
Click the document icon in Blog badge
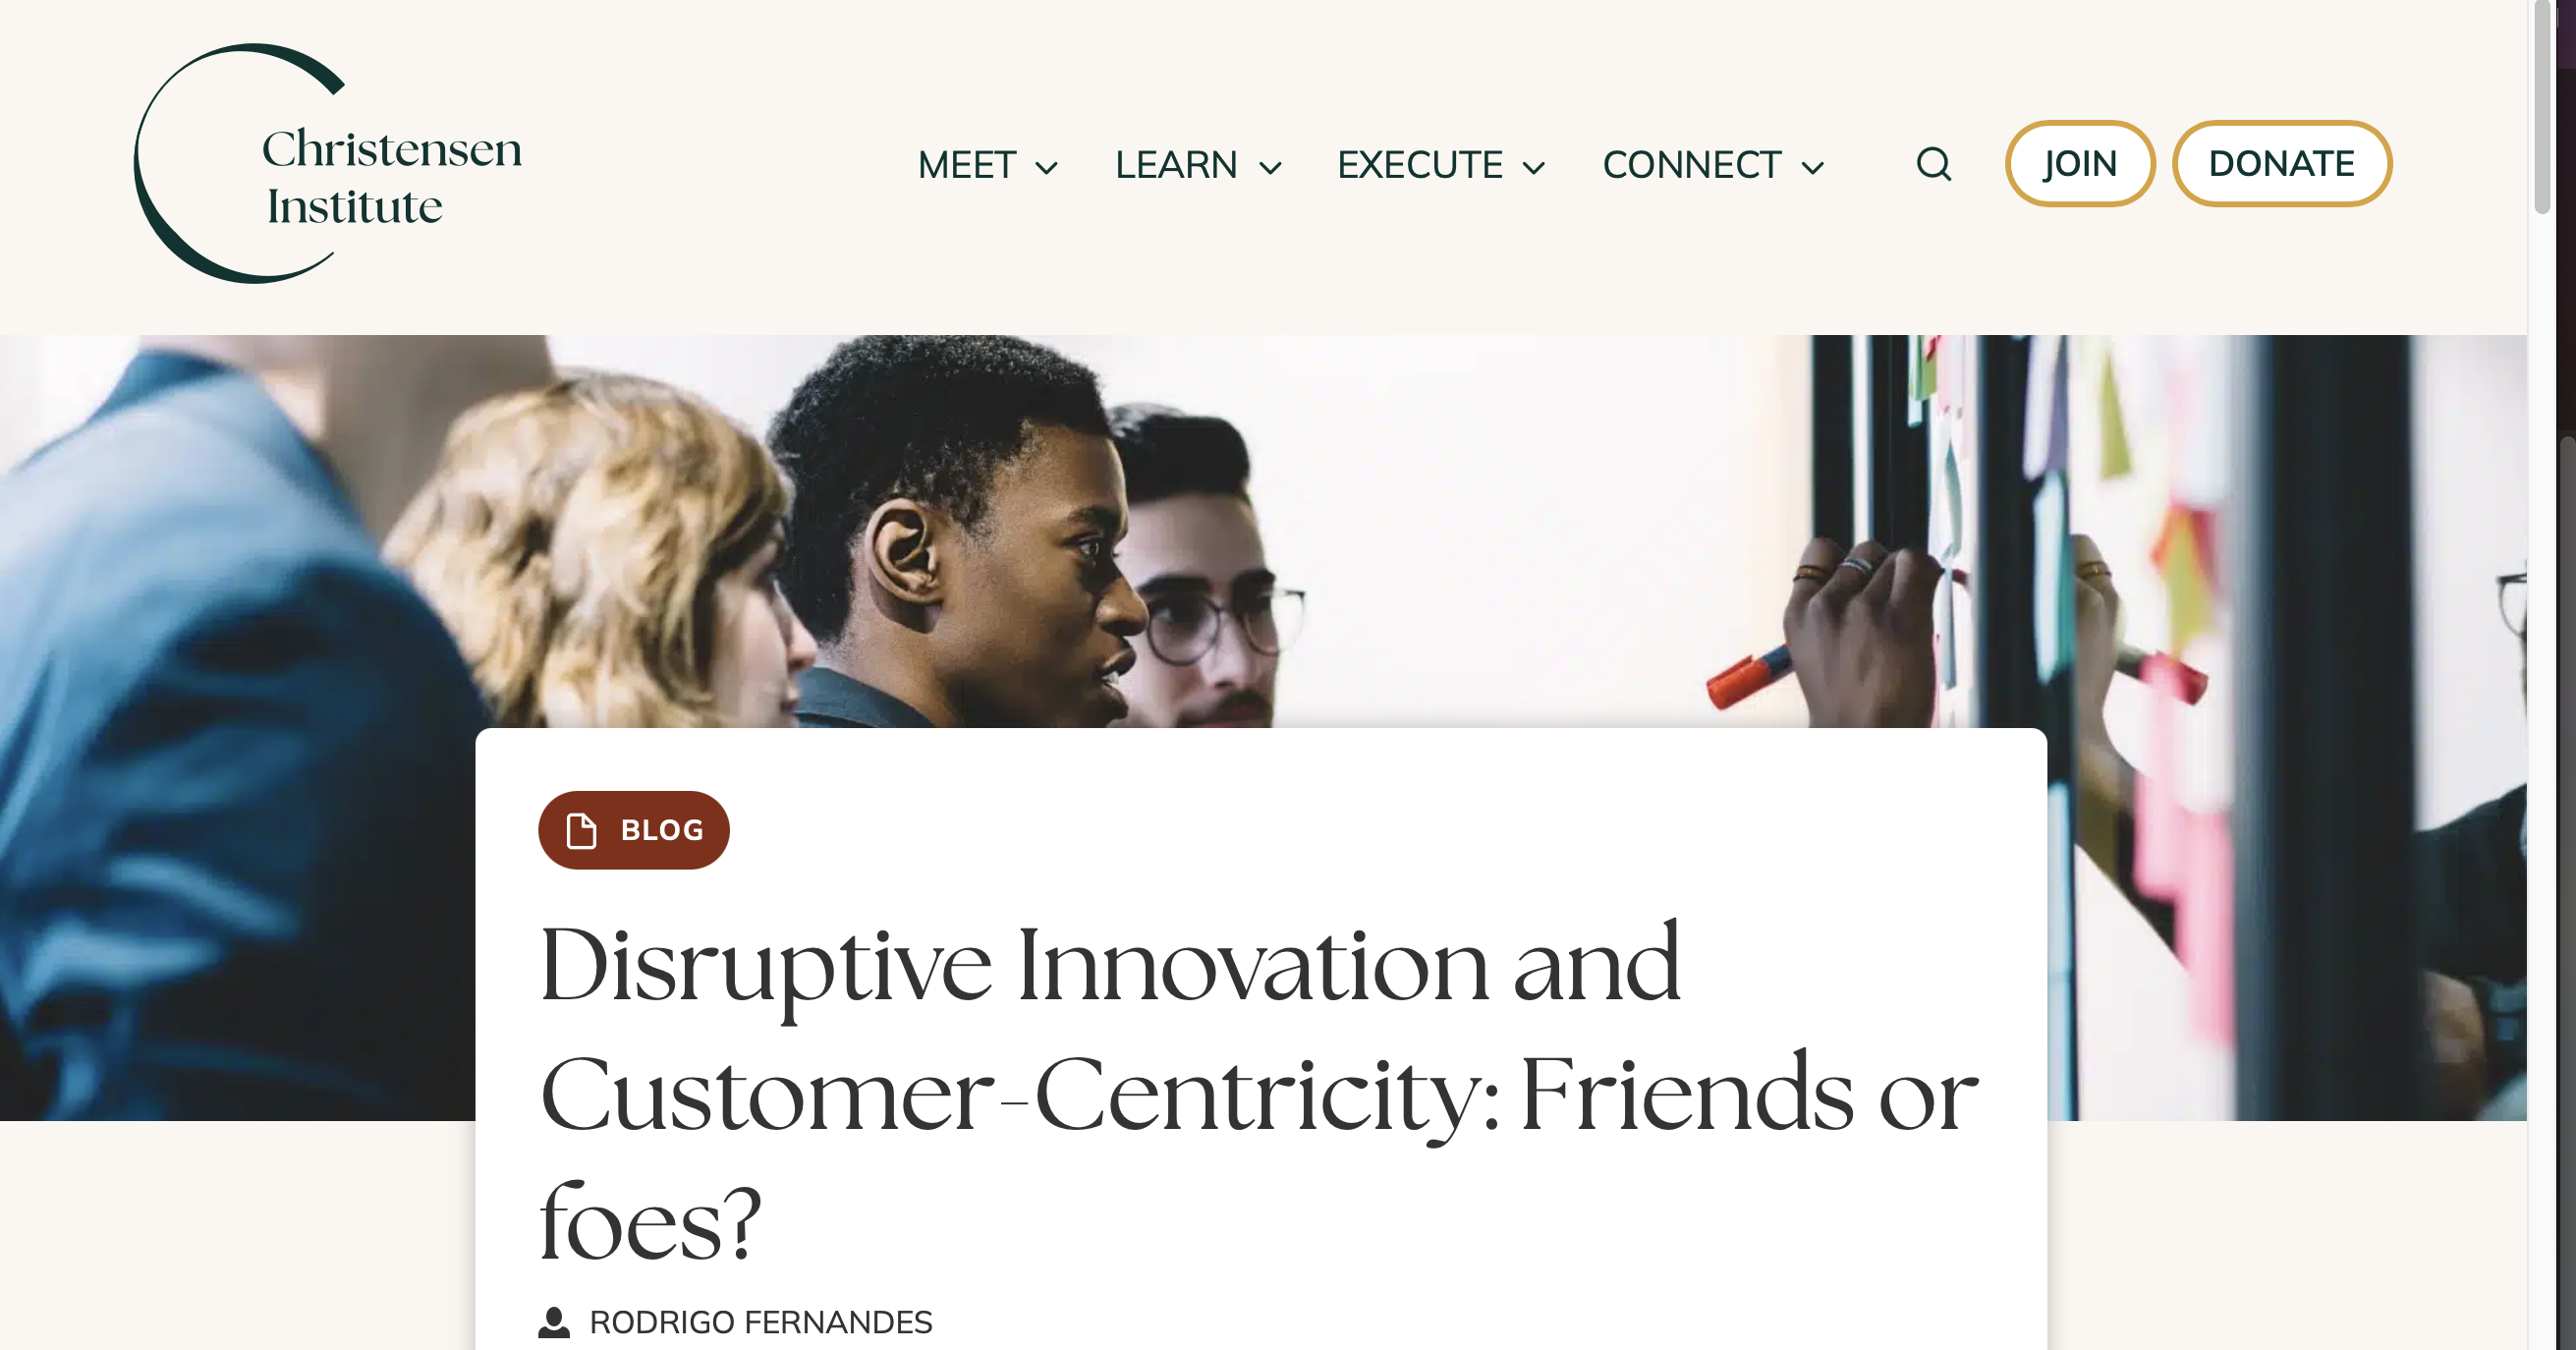(x=581, y=830)
